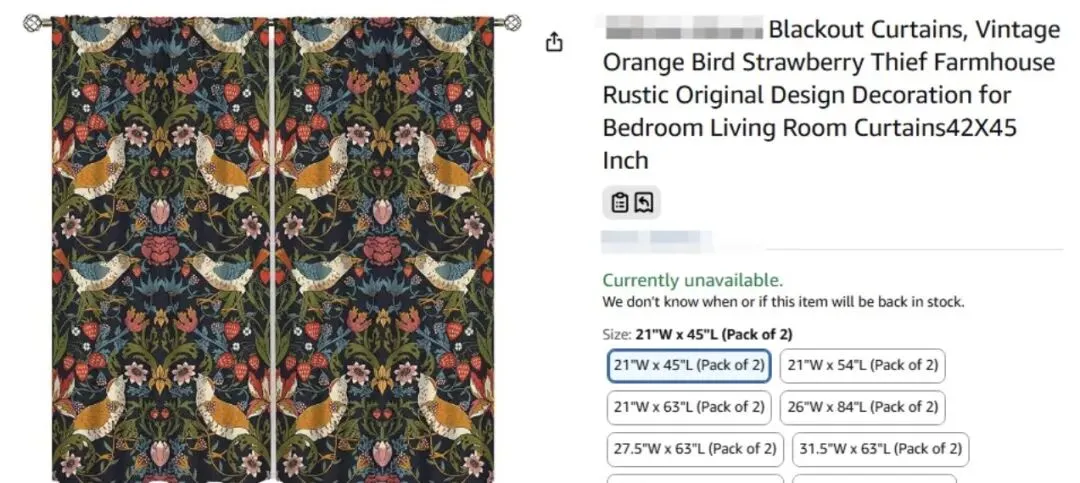Pick the 21"W x 63"L (Pack of 2) size
The height and width of the screenshot is (483, 1080).
pyautogui.click(x=688, y=407)
